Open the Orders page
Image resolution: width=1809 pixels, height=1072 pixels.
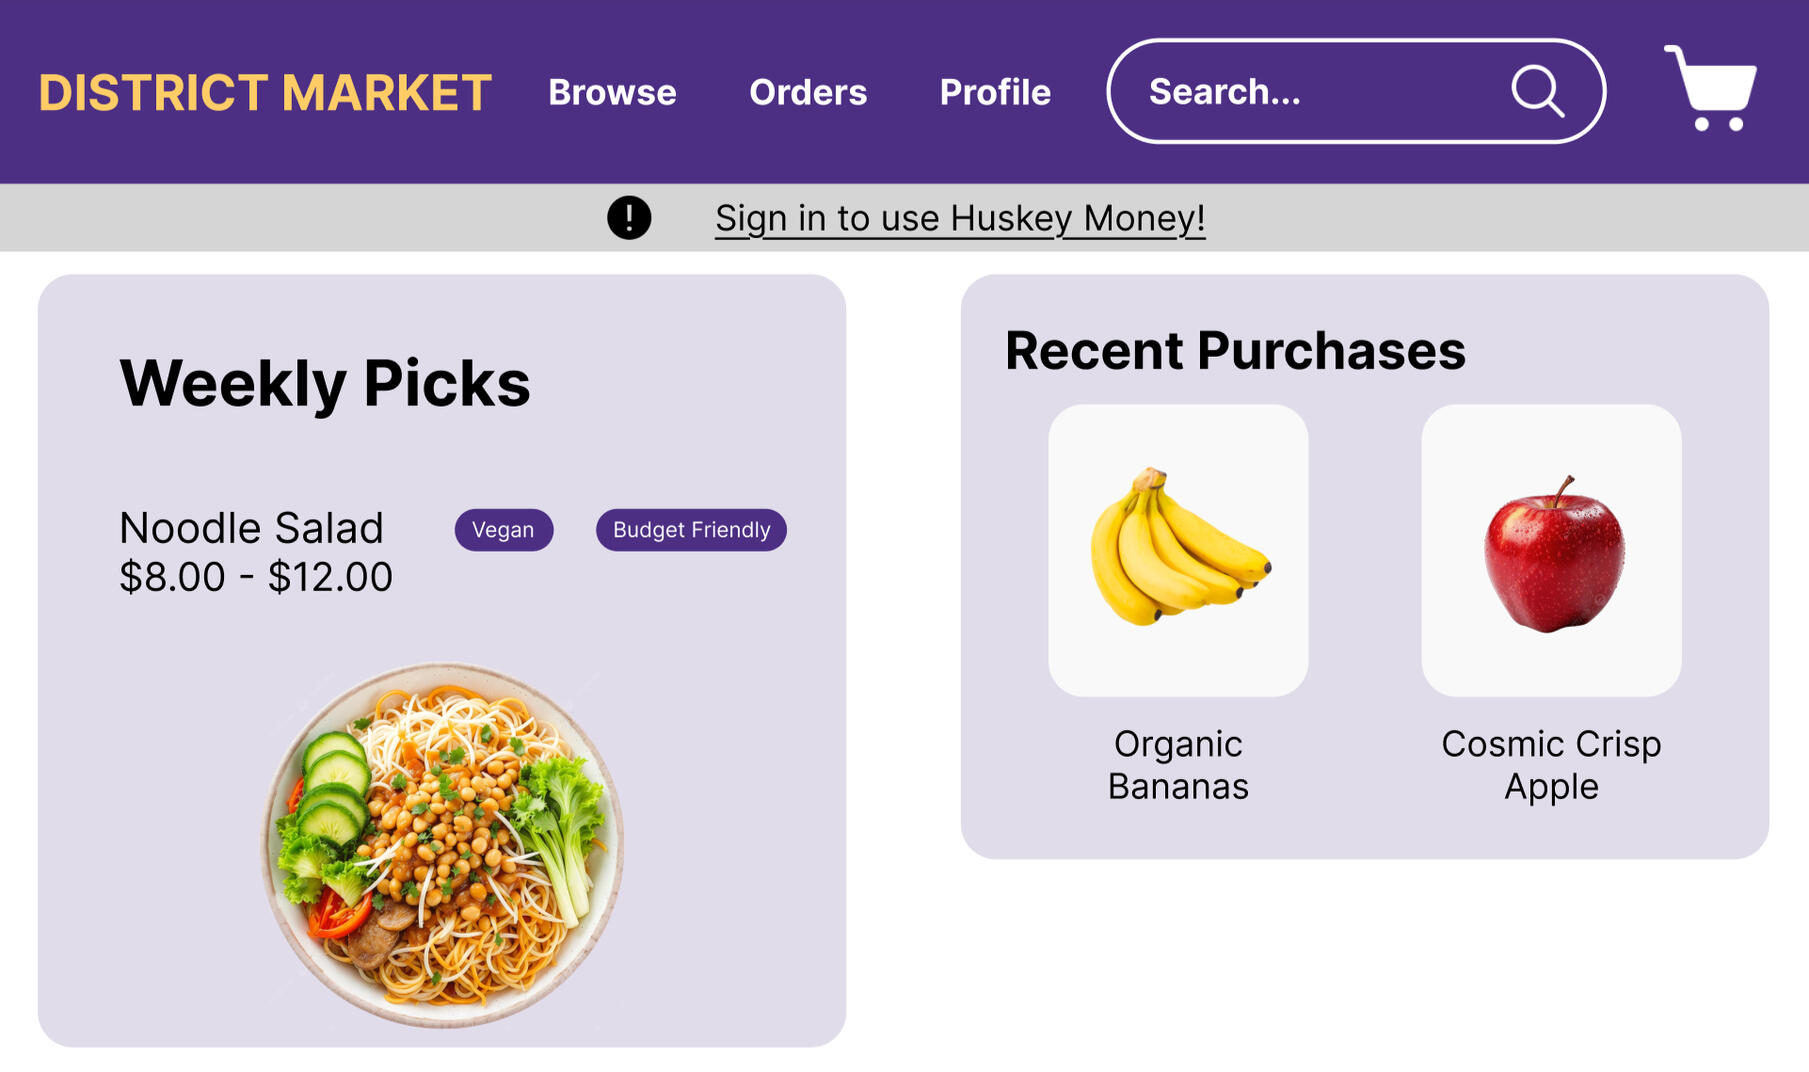pos(808,92)
